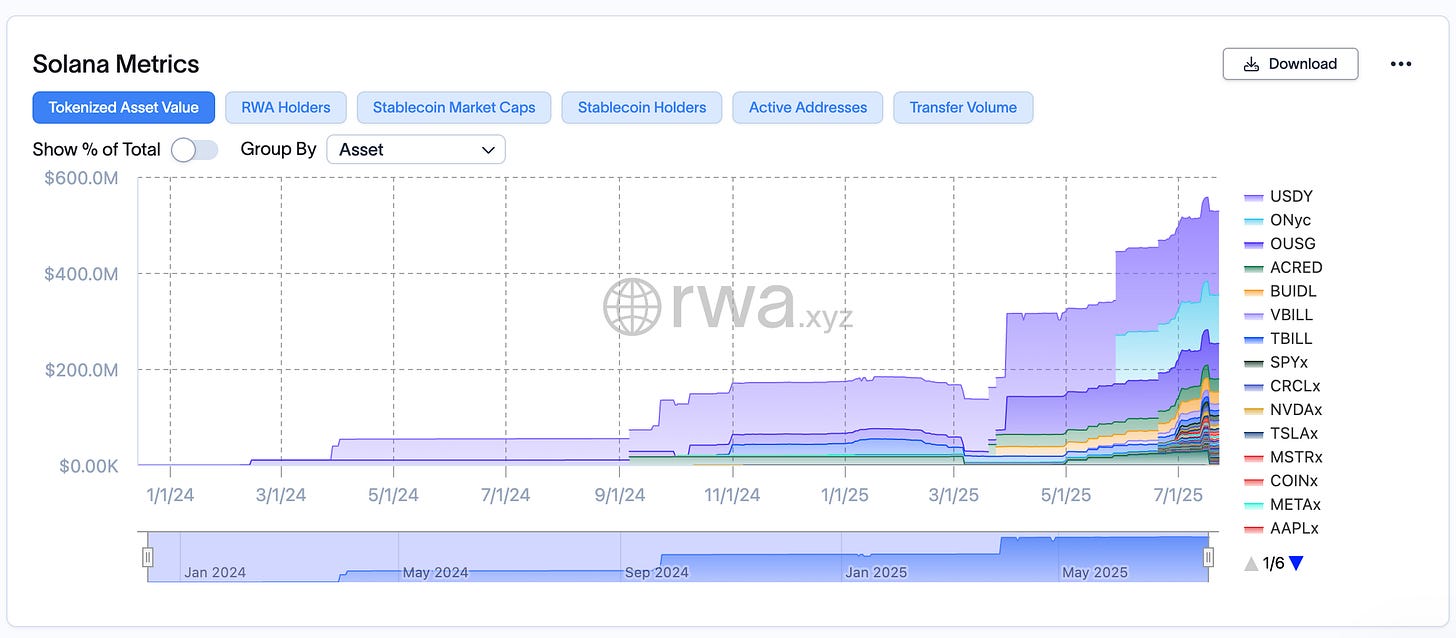This screenshot has width=1456, height=638.
Task: Click the Download button
Action: click(x=1290, y=64)
